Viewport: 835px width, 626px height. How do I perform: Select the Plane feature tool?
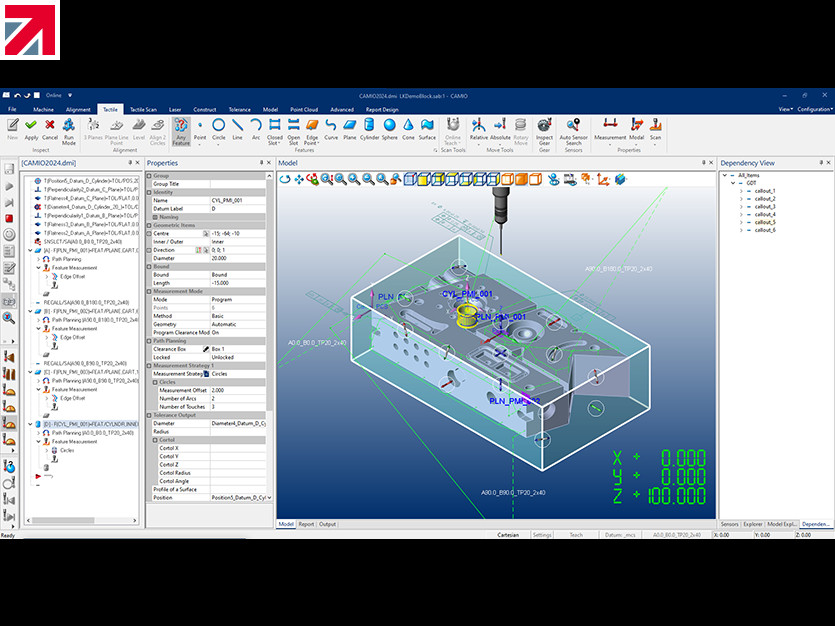[350, 129]
